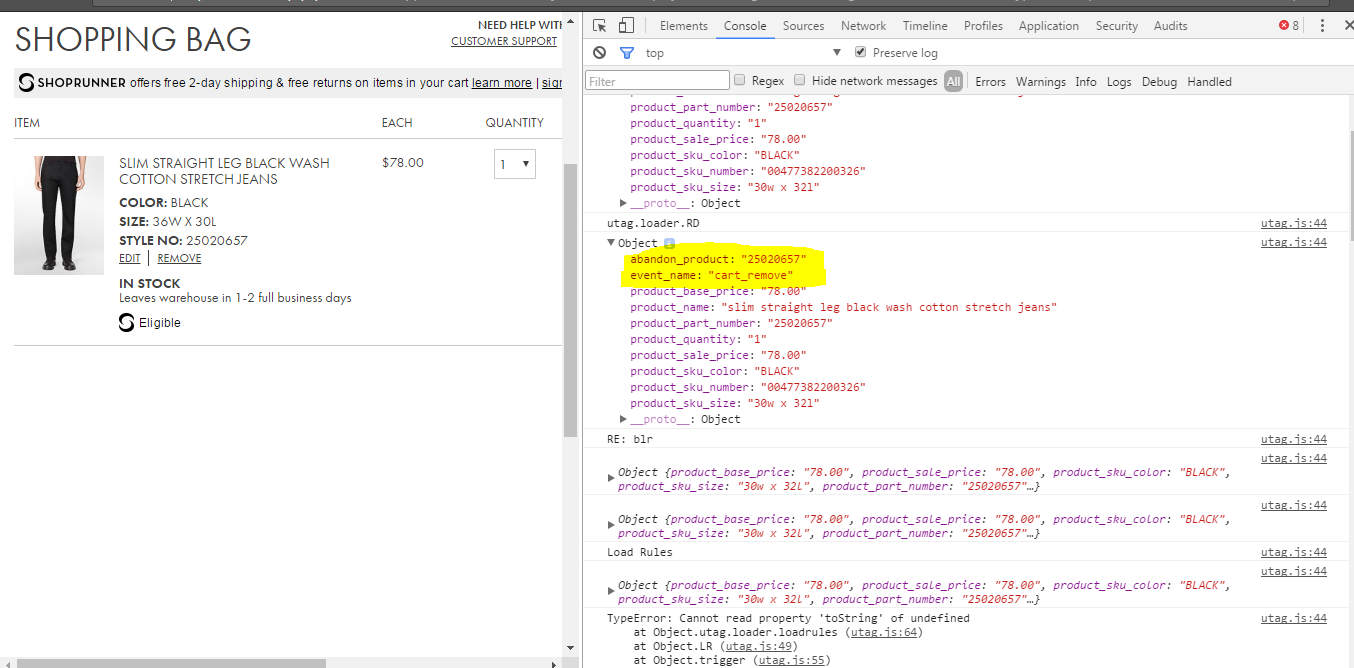
Task: Toggle the console filter funnel icon
Action: [627, 52]
